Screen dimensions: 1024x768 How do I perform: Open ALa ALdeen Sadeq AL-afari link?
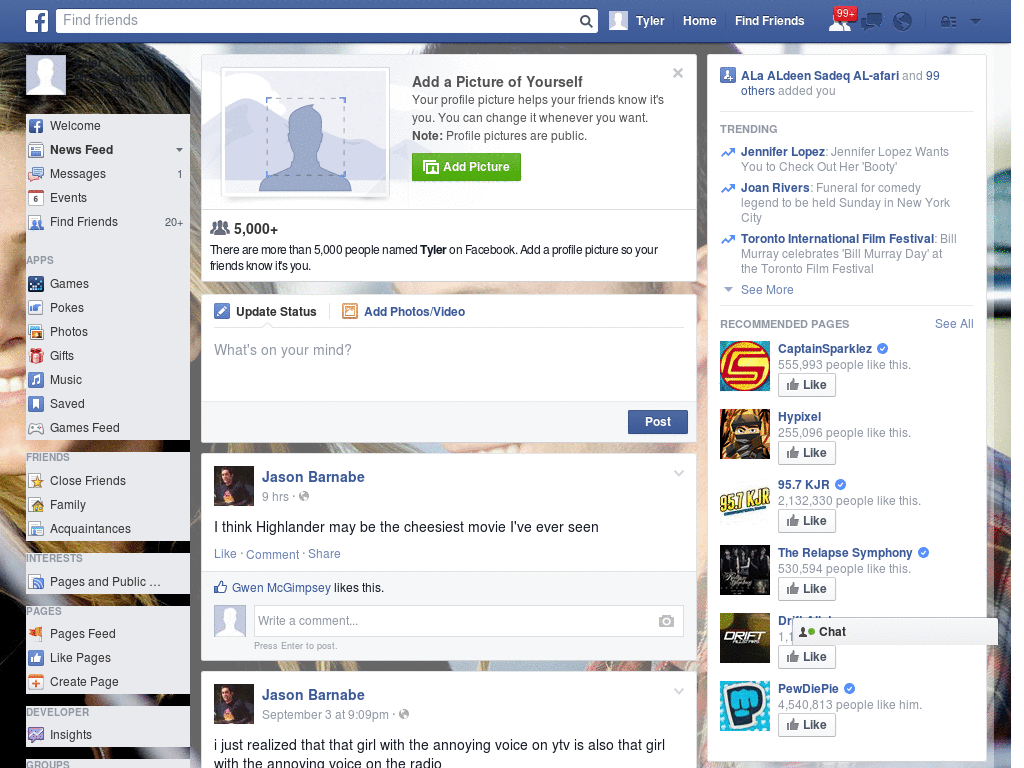(x=820, y=76)
